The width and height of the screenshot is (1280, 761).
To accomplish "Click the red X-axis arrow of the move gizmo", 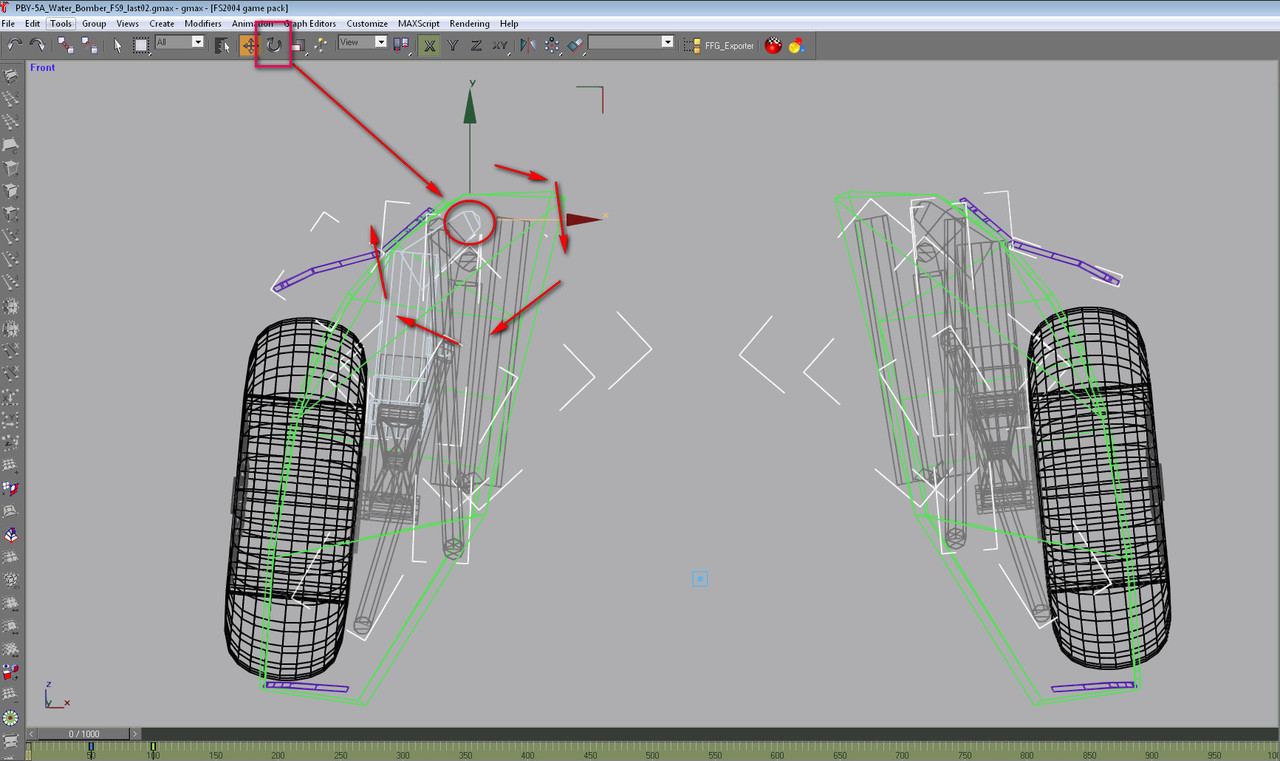I will [x=582, y=219].
